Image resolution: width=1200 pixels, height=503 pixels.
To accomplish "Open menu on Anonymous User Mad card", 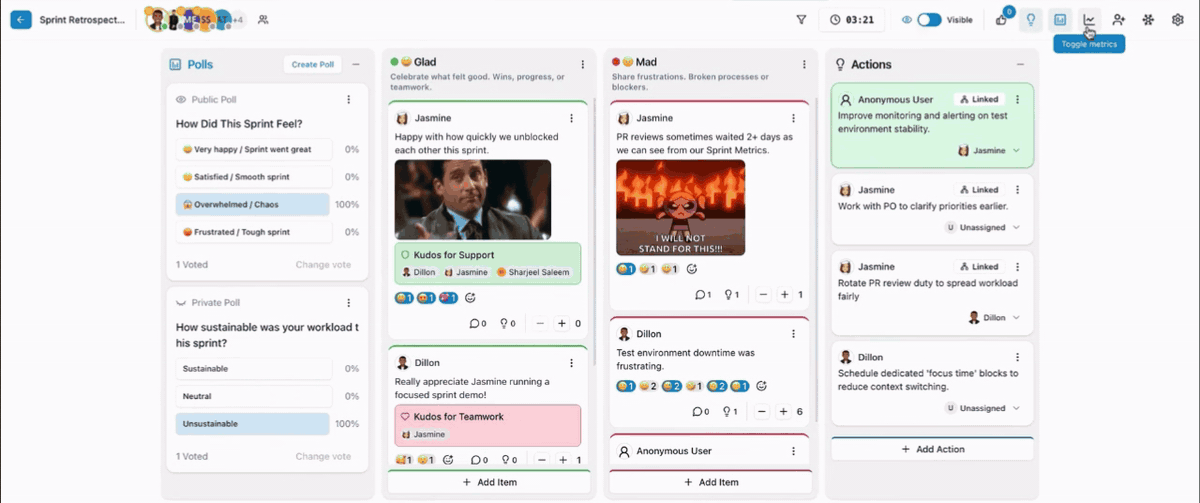I will tap(793, 451).
